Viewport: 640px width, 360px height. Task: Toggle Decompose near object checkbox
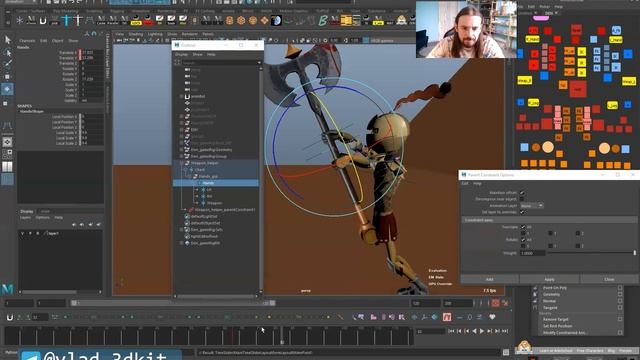pos(522,199)
